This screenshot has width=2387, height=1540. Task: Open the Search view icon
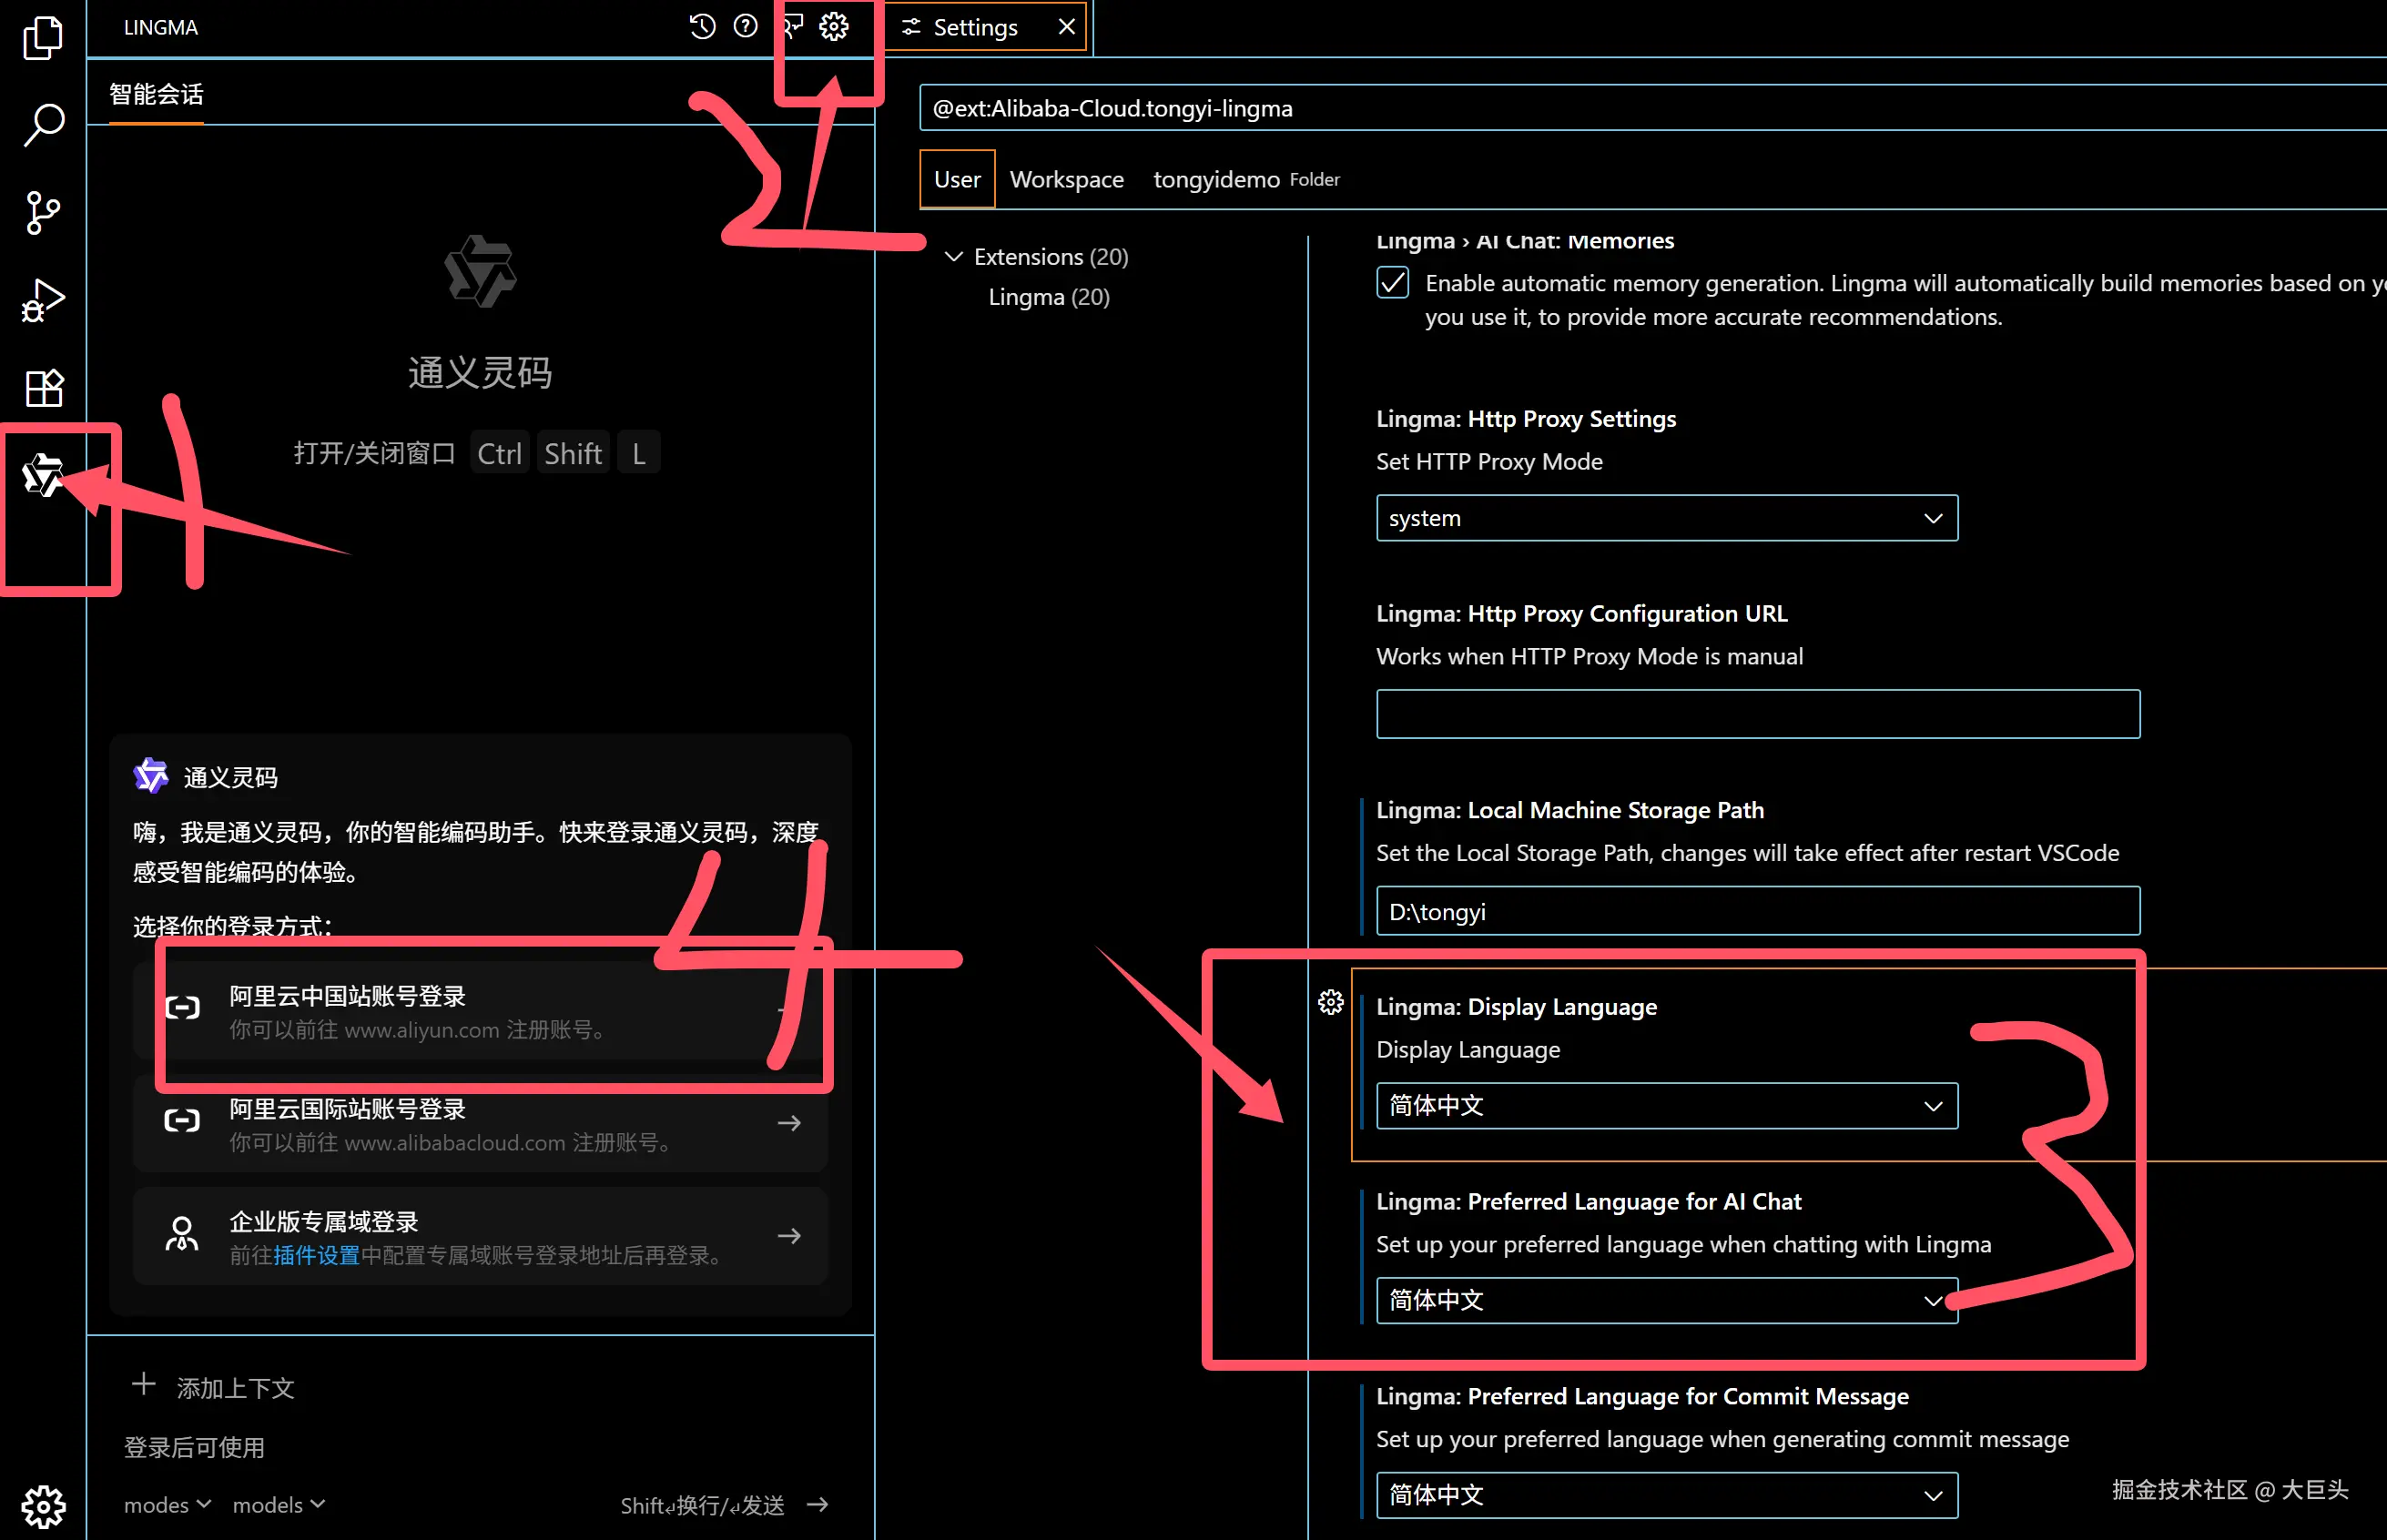point(42,125)
